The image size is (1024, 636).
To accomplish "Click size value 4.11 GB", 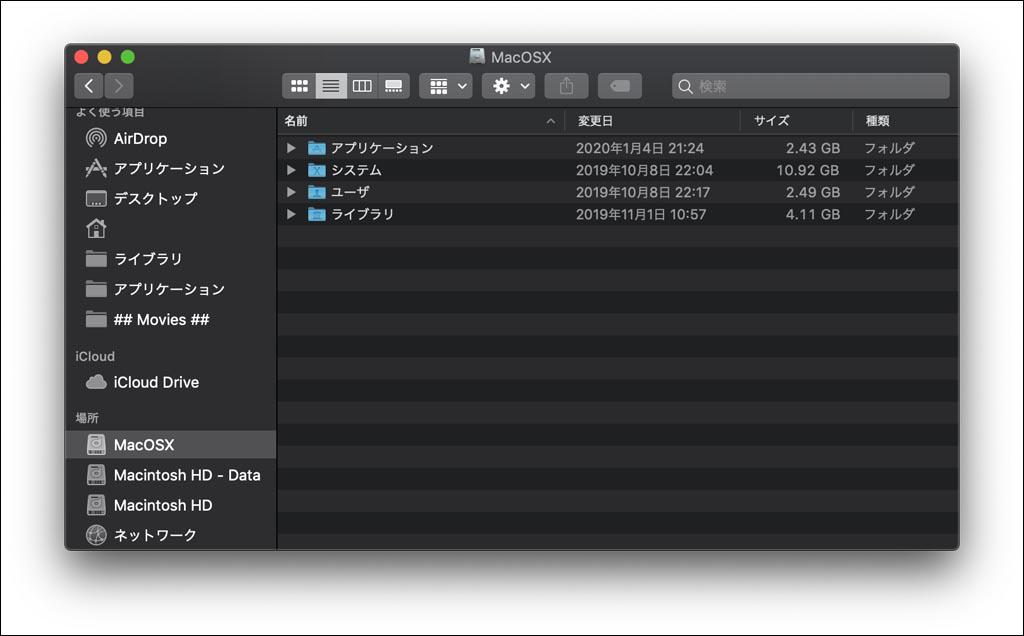I will point(812,214).
